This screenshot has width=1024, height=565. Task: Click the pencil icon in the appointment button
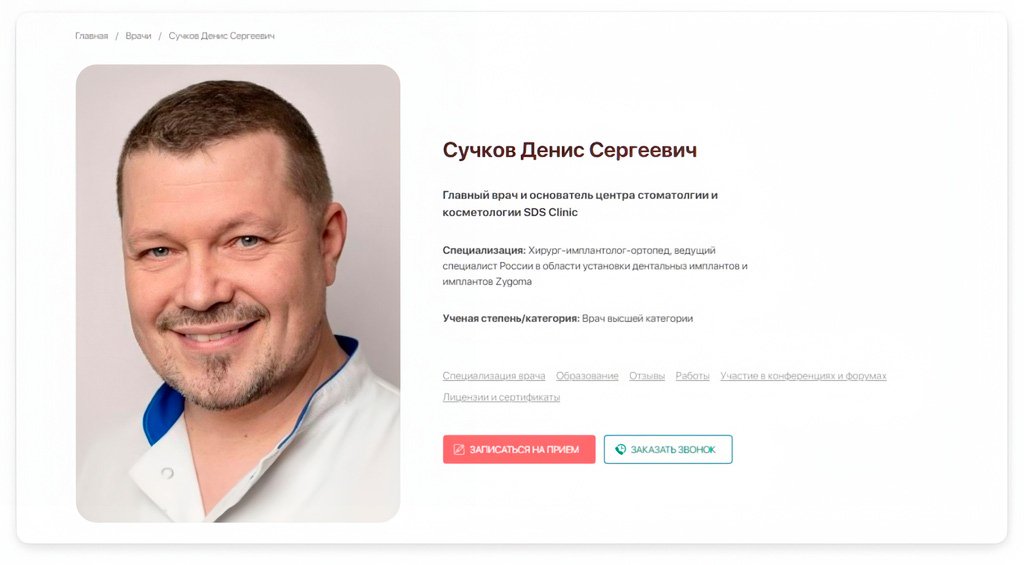459,449
